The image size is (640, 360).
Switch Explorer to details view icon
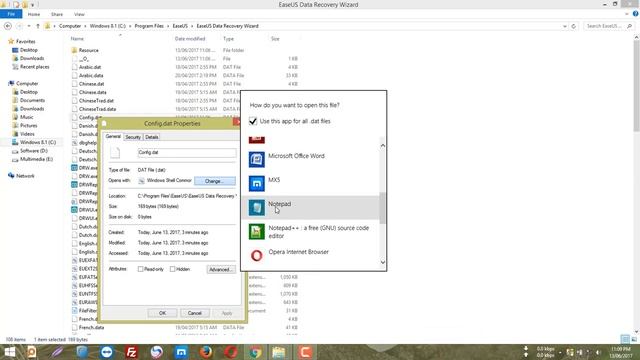coord(625,339)
